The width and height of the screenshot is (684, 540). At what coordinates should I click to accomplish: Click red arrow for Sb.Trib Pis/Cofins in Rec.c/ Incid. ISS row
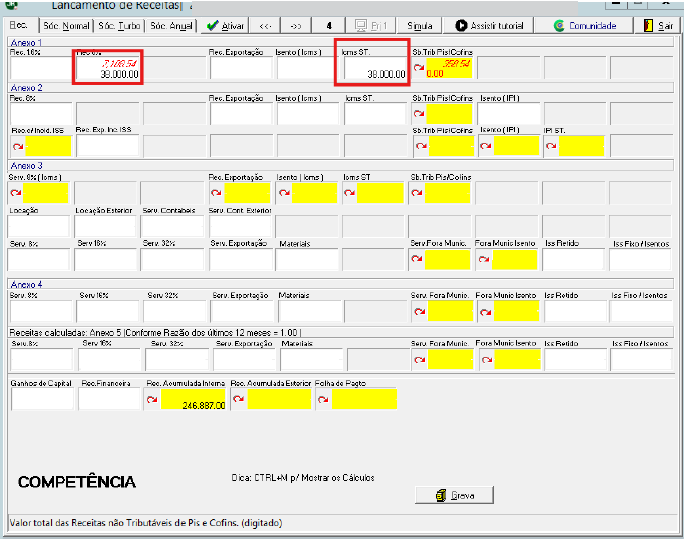coord(421,146)
